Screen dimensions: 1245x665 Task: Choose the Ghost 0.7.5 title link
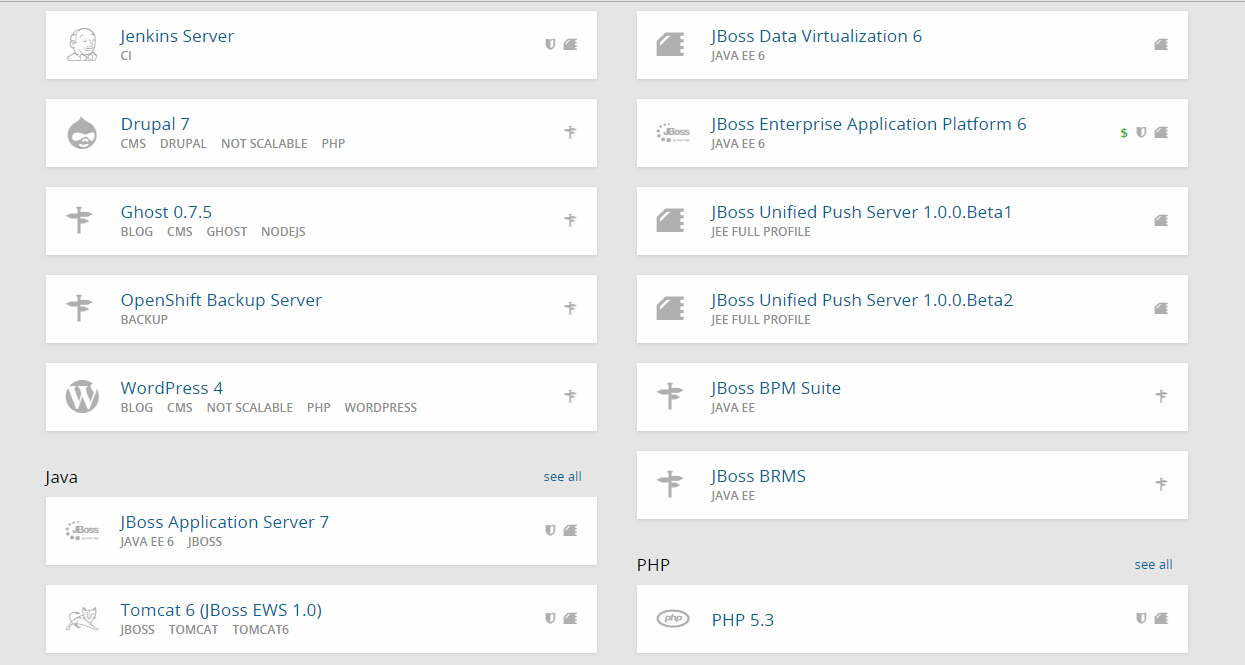click(x=166, y=212)
